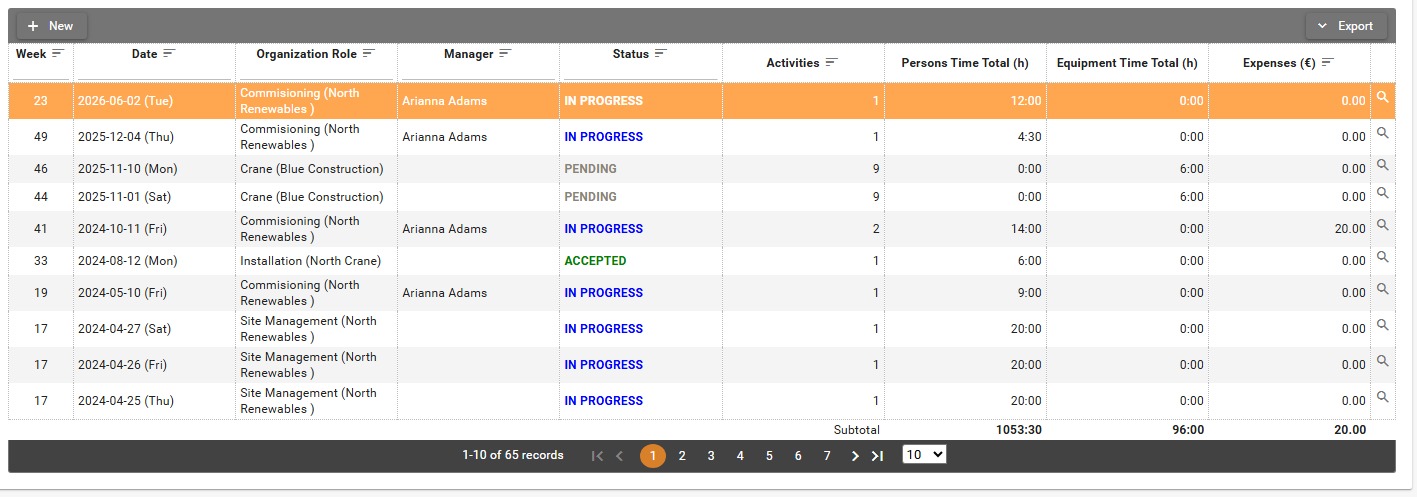The height and width of the screenshot is (497, 1417).
Task: Click Arianna Adams in week 19 row
Action: coord(445,293)
